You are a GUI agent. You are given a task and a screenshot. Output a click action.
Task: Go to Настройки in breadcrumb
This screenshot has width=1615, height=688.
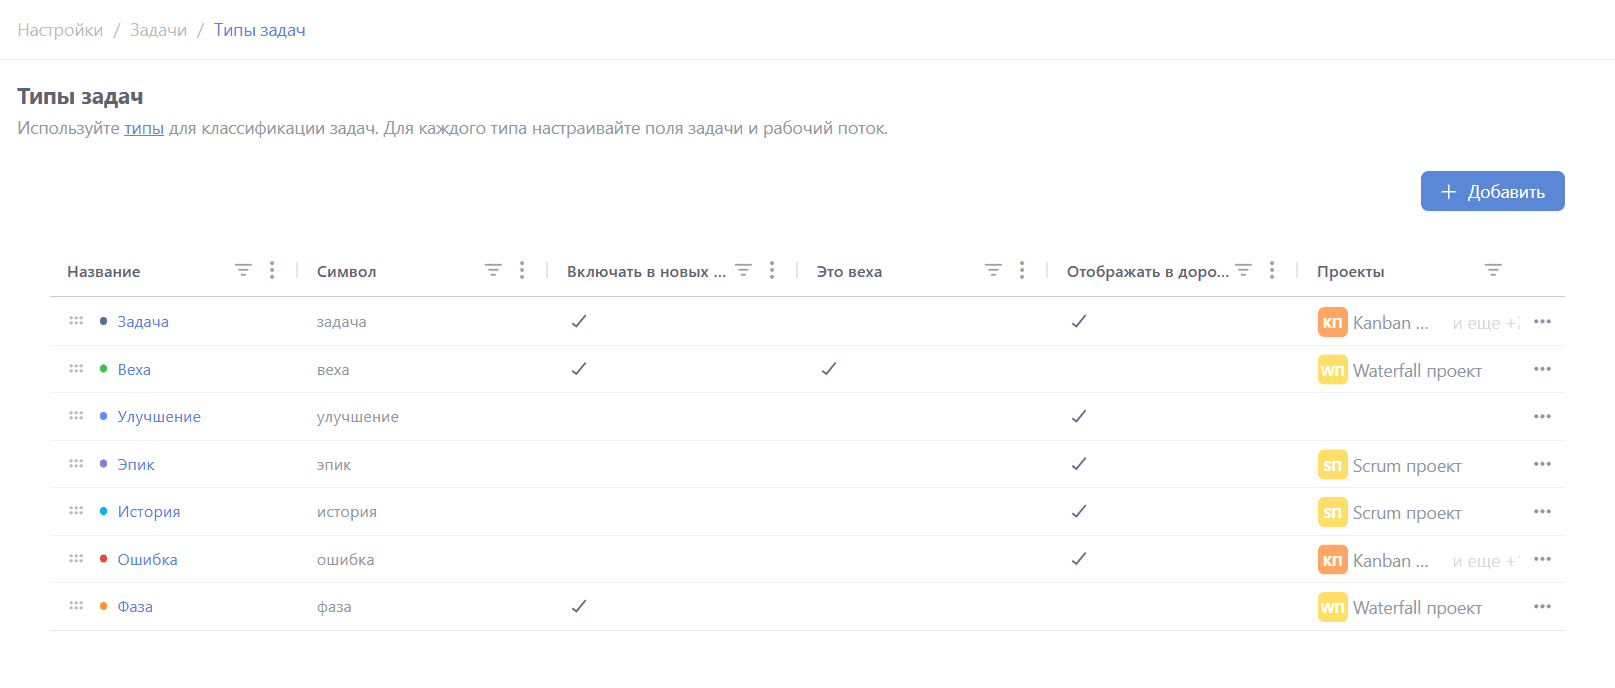click(x=60, y=30)
